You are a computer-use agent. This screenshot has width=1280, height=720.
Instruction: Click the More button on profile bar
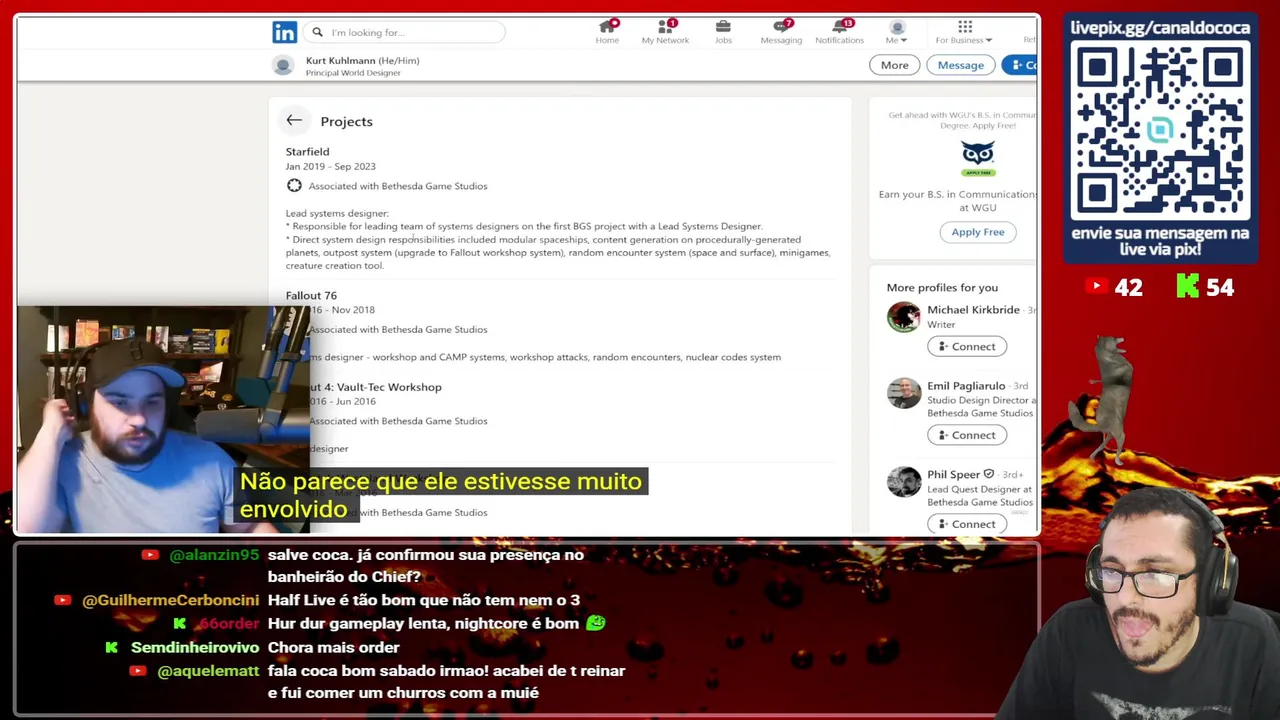coord(894,65)
